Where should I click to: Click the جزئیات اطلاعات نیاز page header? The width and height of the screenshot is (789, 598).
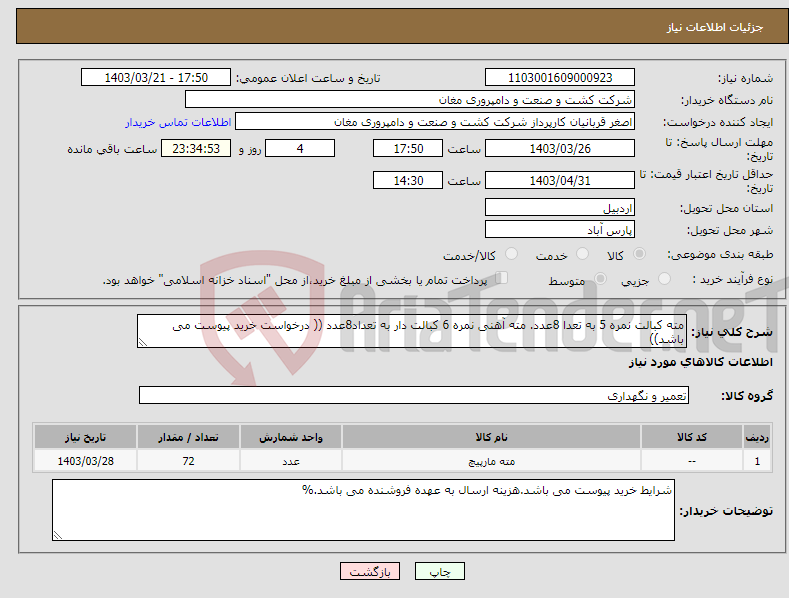pos(715,27)
